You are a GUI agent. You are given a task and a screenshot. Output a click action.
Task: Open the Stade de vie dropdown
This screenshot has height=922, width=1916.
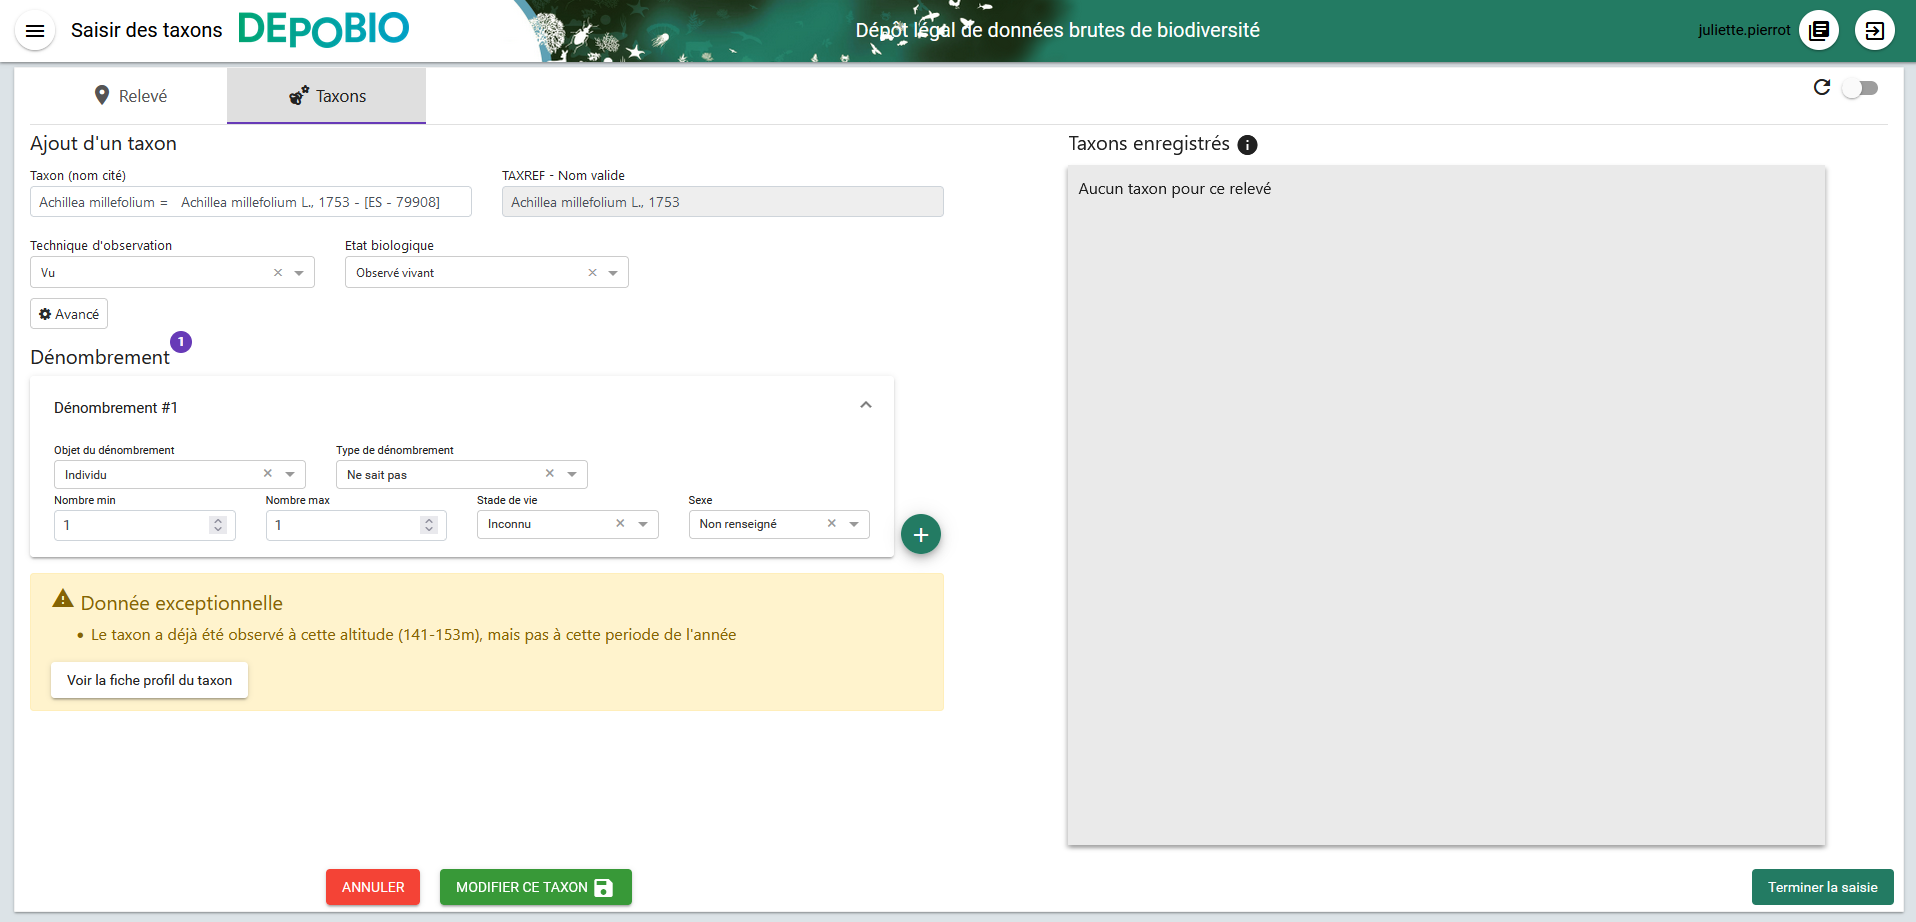[x=643, y=524]
